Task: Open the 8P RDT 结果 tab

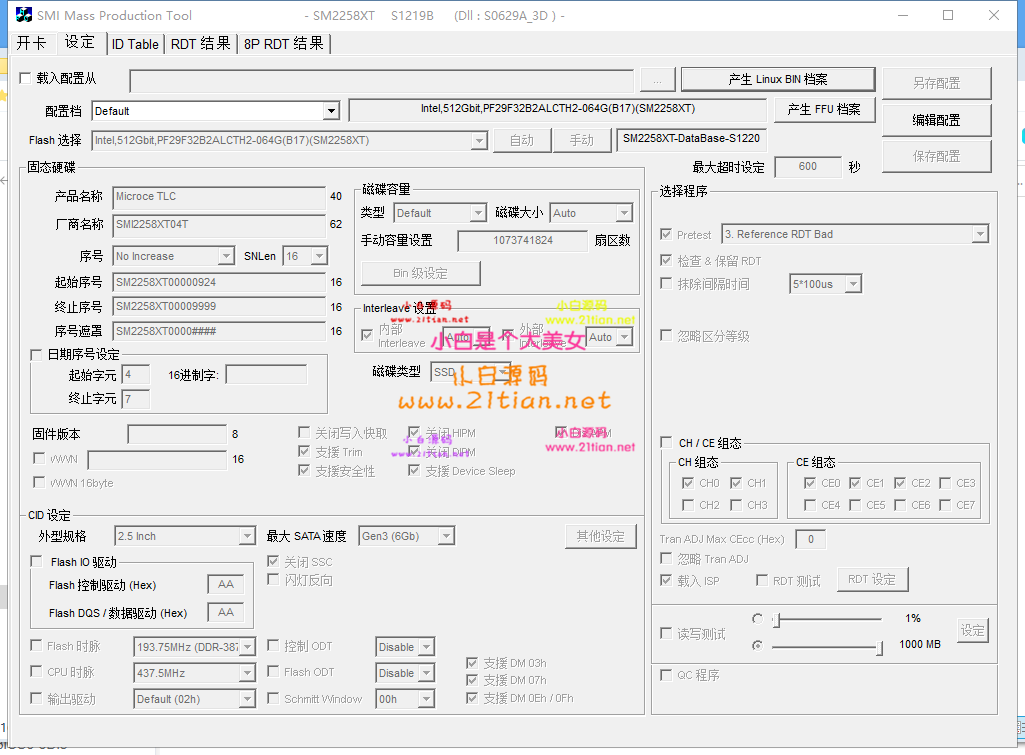Action: tap(284, 44)
